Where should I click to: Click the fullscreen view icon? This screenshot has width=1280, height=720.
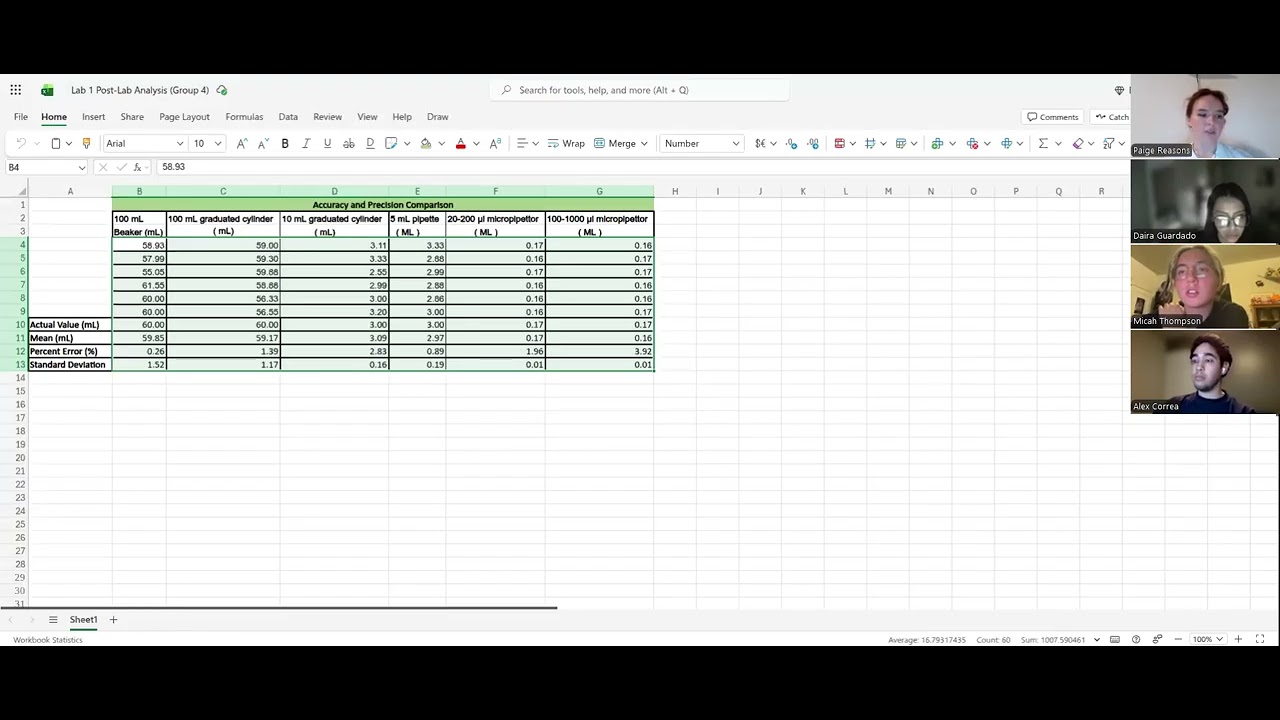point(1260,640)
